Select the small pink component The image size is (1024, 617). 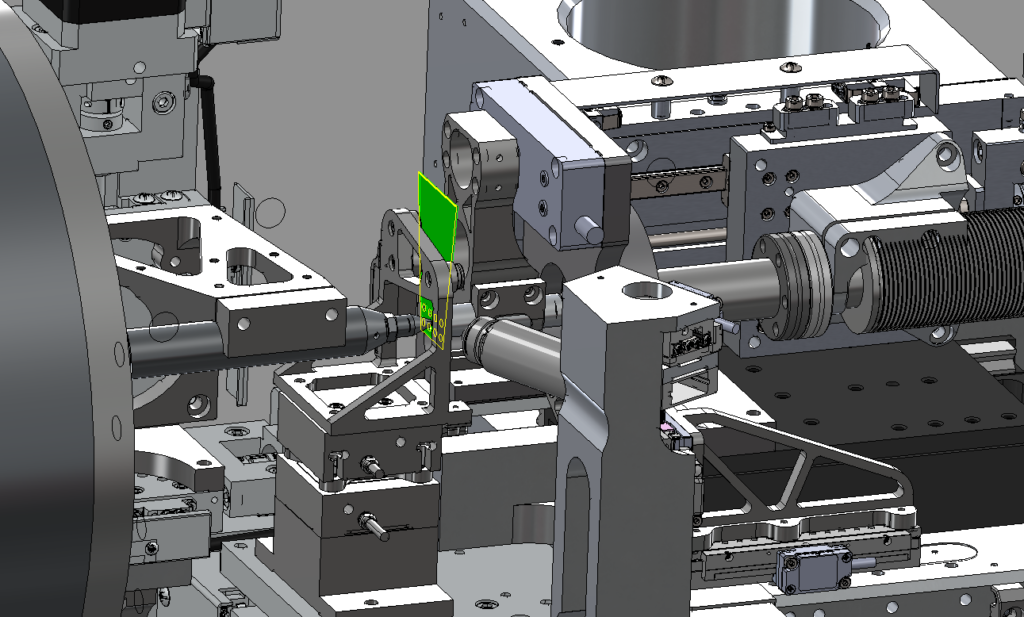(666, 428)
